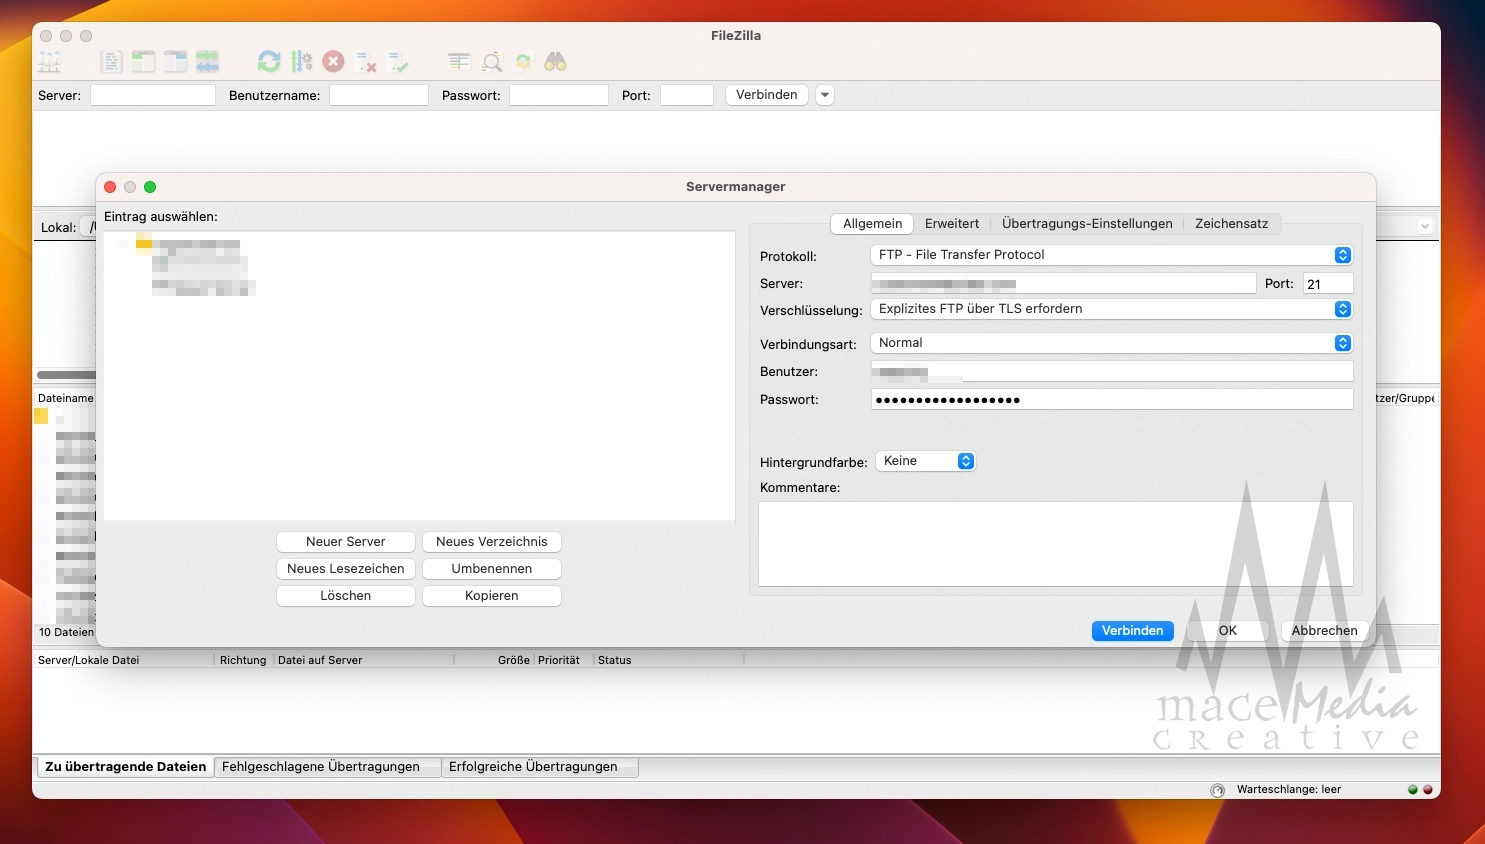Toggle the local directory tree view
Viewport: 1485px width, 844px height.
pos(143,61)
